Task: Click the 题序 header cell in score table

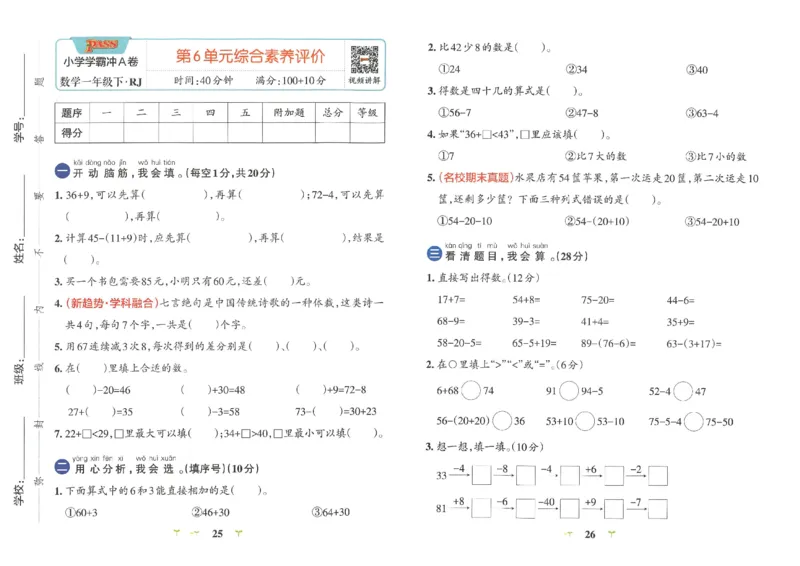Action: click(72, 113)
